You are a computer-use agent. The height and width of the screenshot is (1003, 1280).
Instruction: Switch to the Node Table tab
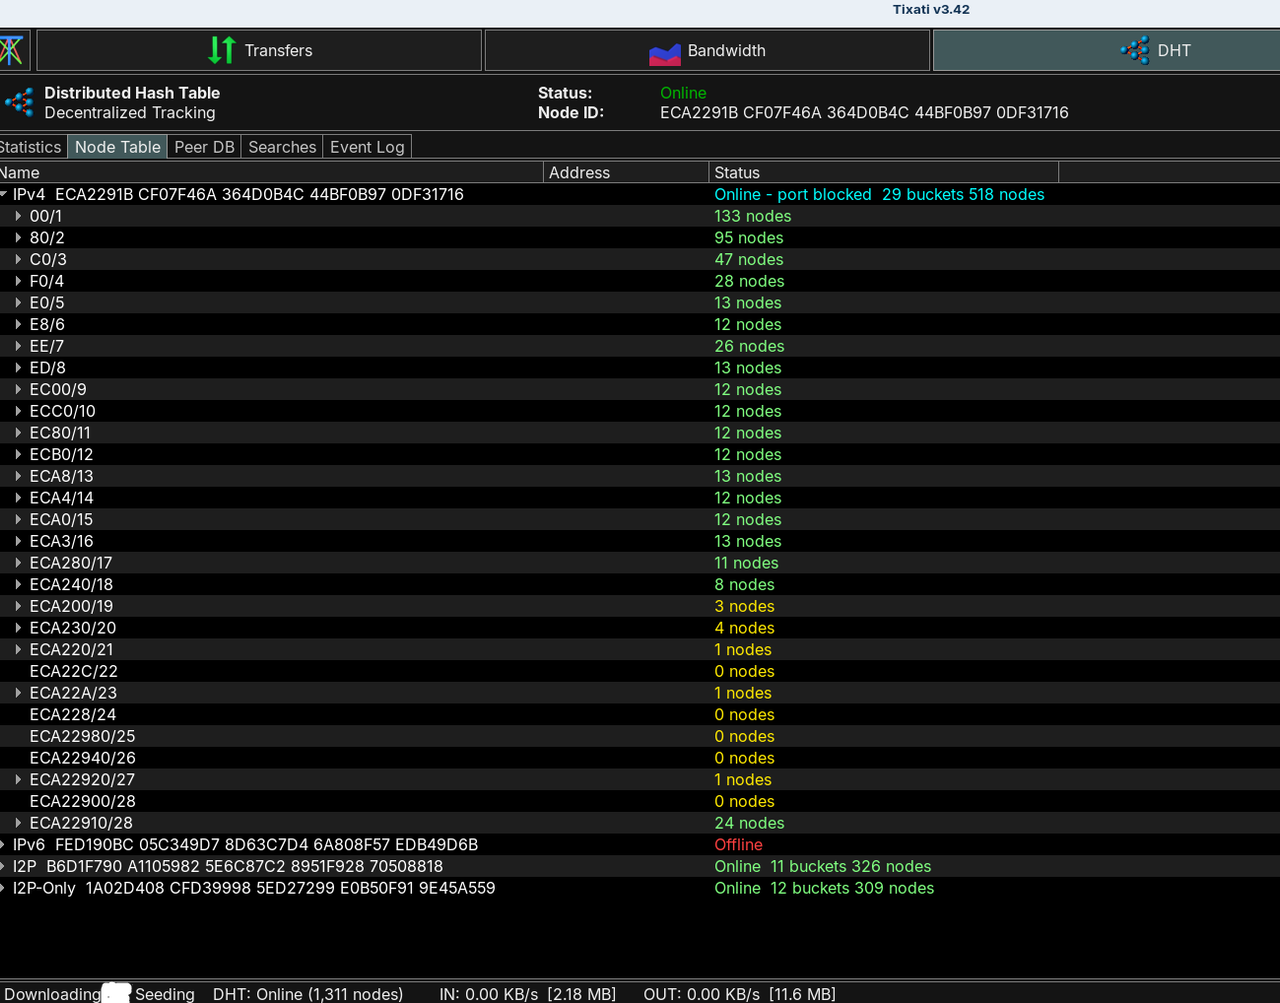click(118, 147)
